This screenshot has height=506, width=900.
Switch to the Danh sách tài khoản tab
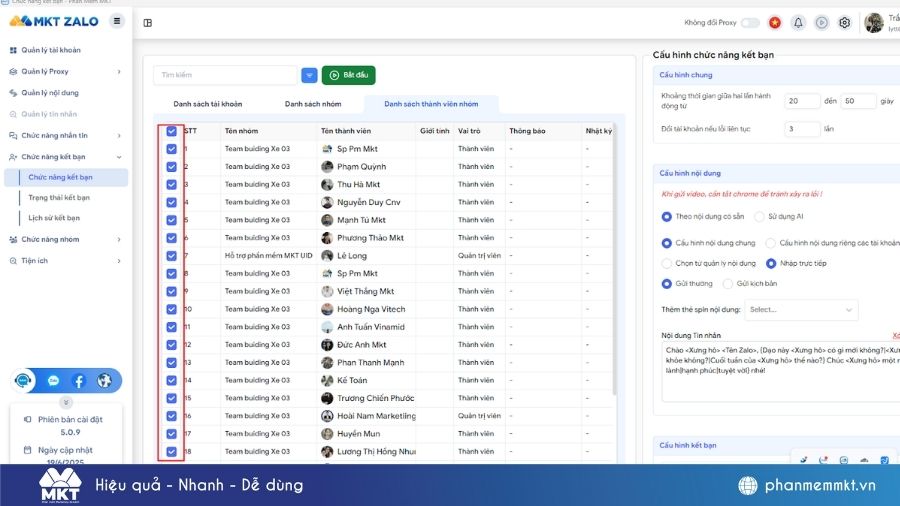coord(207,104)
